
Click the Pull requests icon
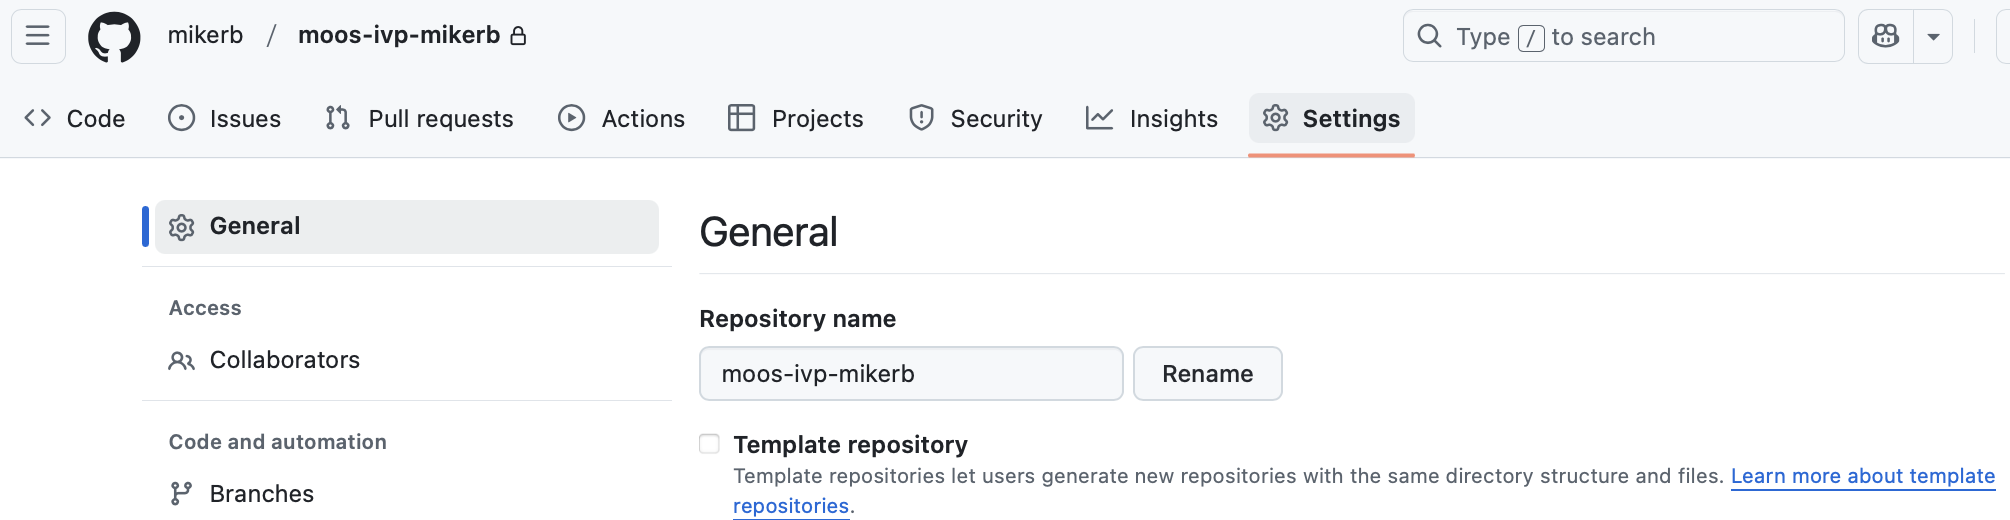[x=338, y=118]
